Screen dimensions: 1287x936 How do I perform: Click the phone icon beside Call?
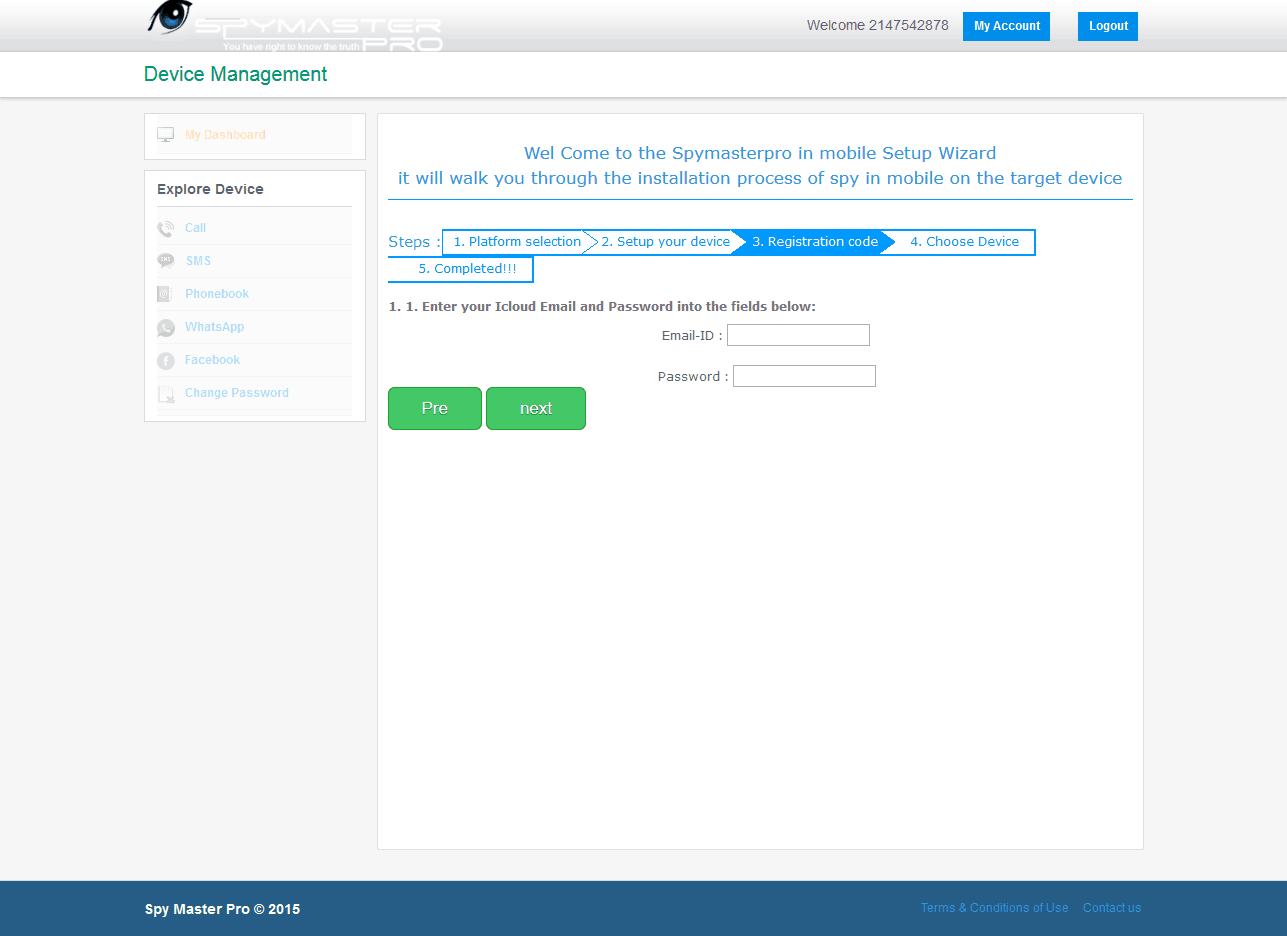(166, 229)
